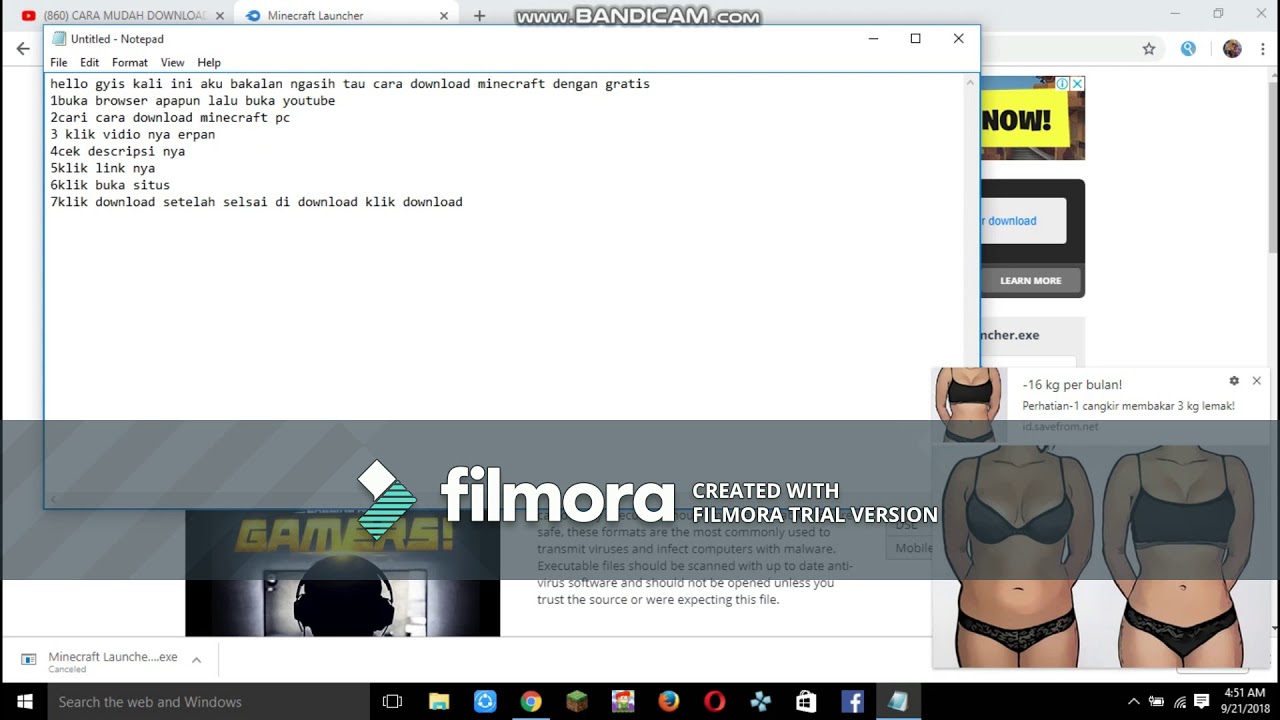Click the Notepad line starting '7klik download setelah'

257,202
